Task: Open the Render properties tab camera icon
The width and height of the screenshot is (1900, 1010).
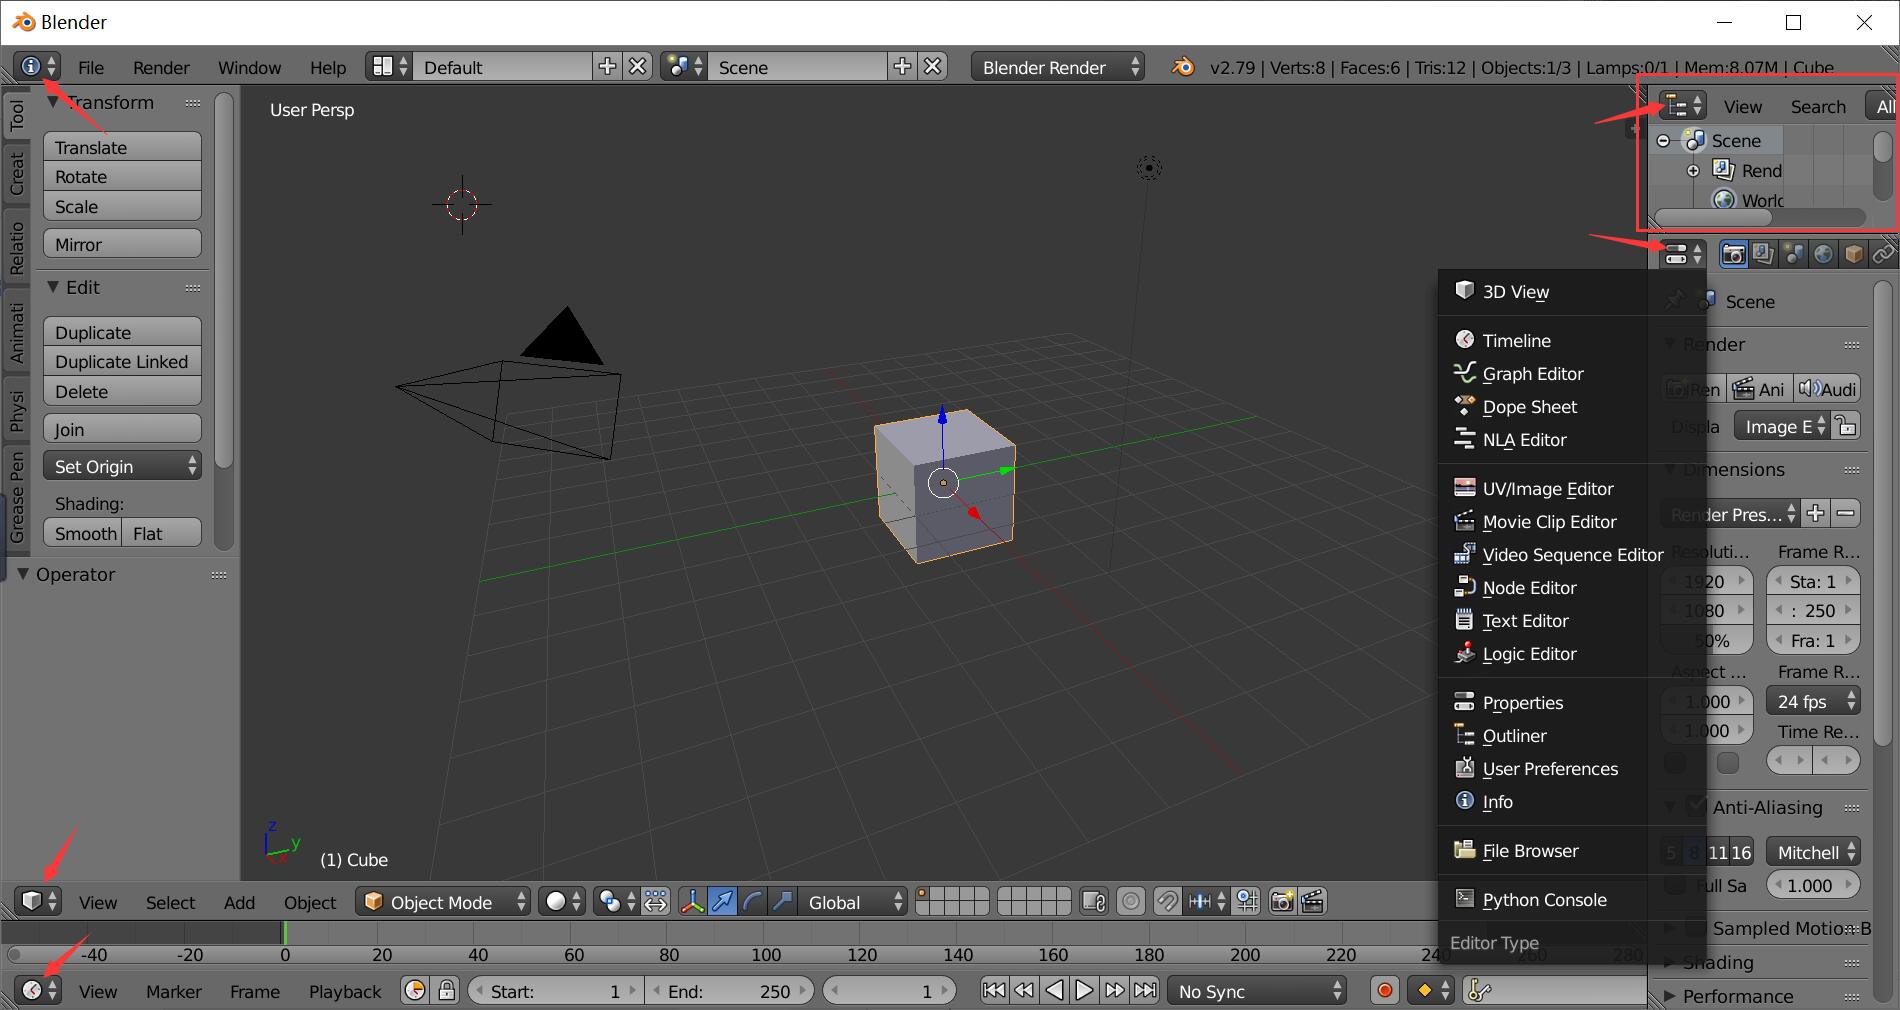Action: 1733,254
